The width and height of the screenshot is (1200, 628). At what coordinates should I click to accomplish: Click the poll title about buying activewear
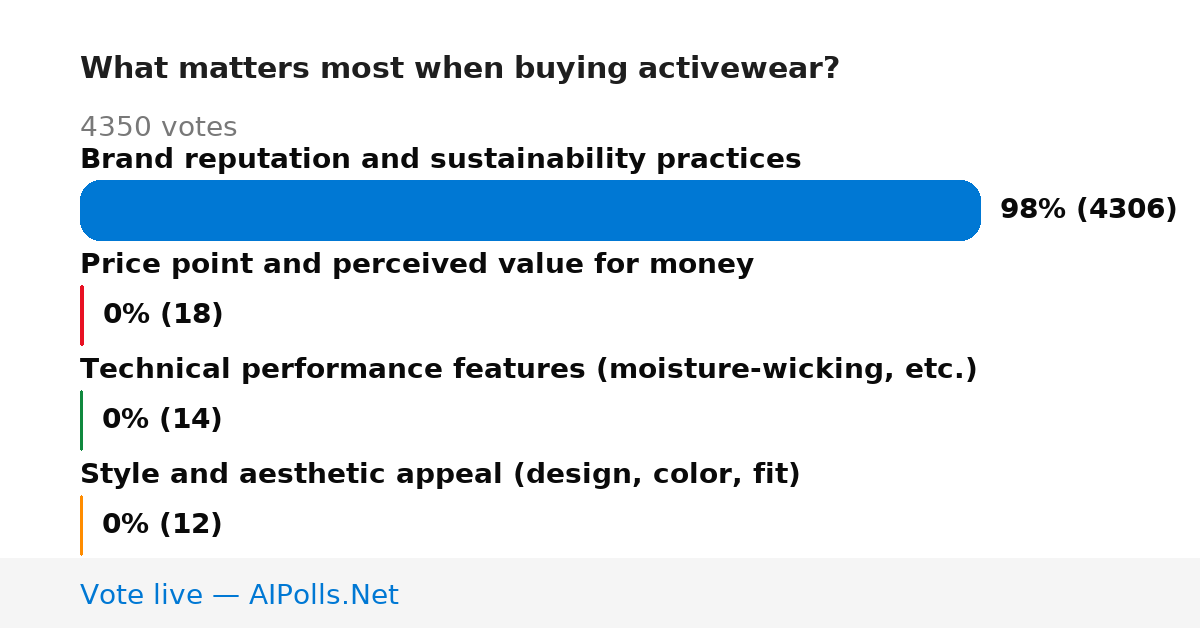(x=460, y=69)
